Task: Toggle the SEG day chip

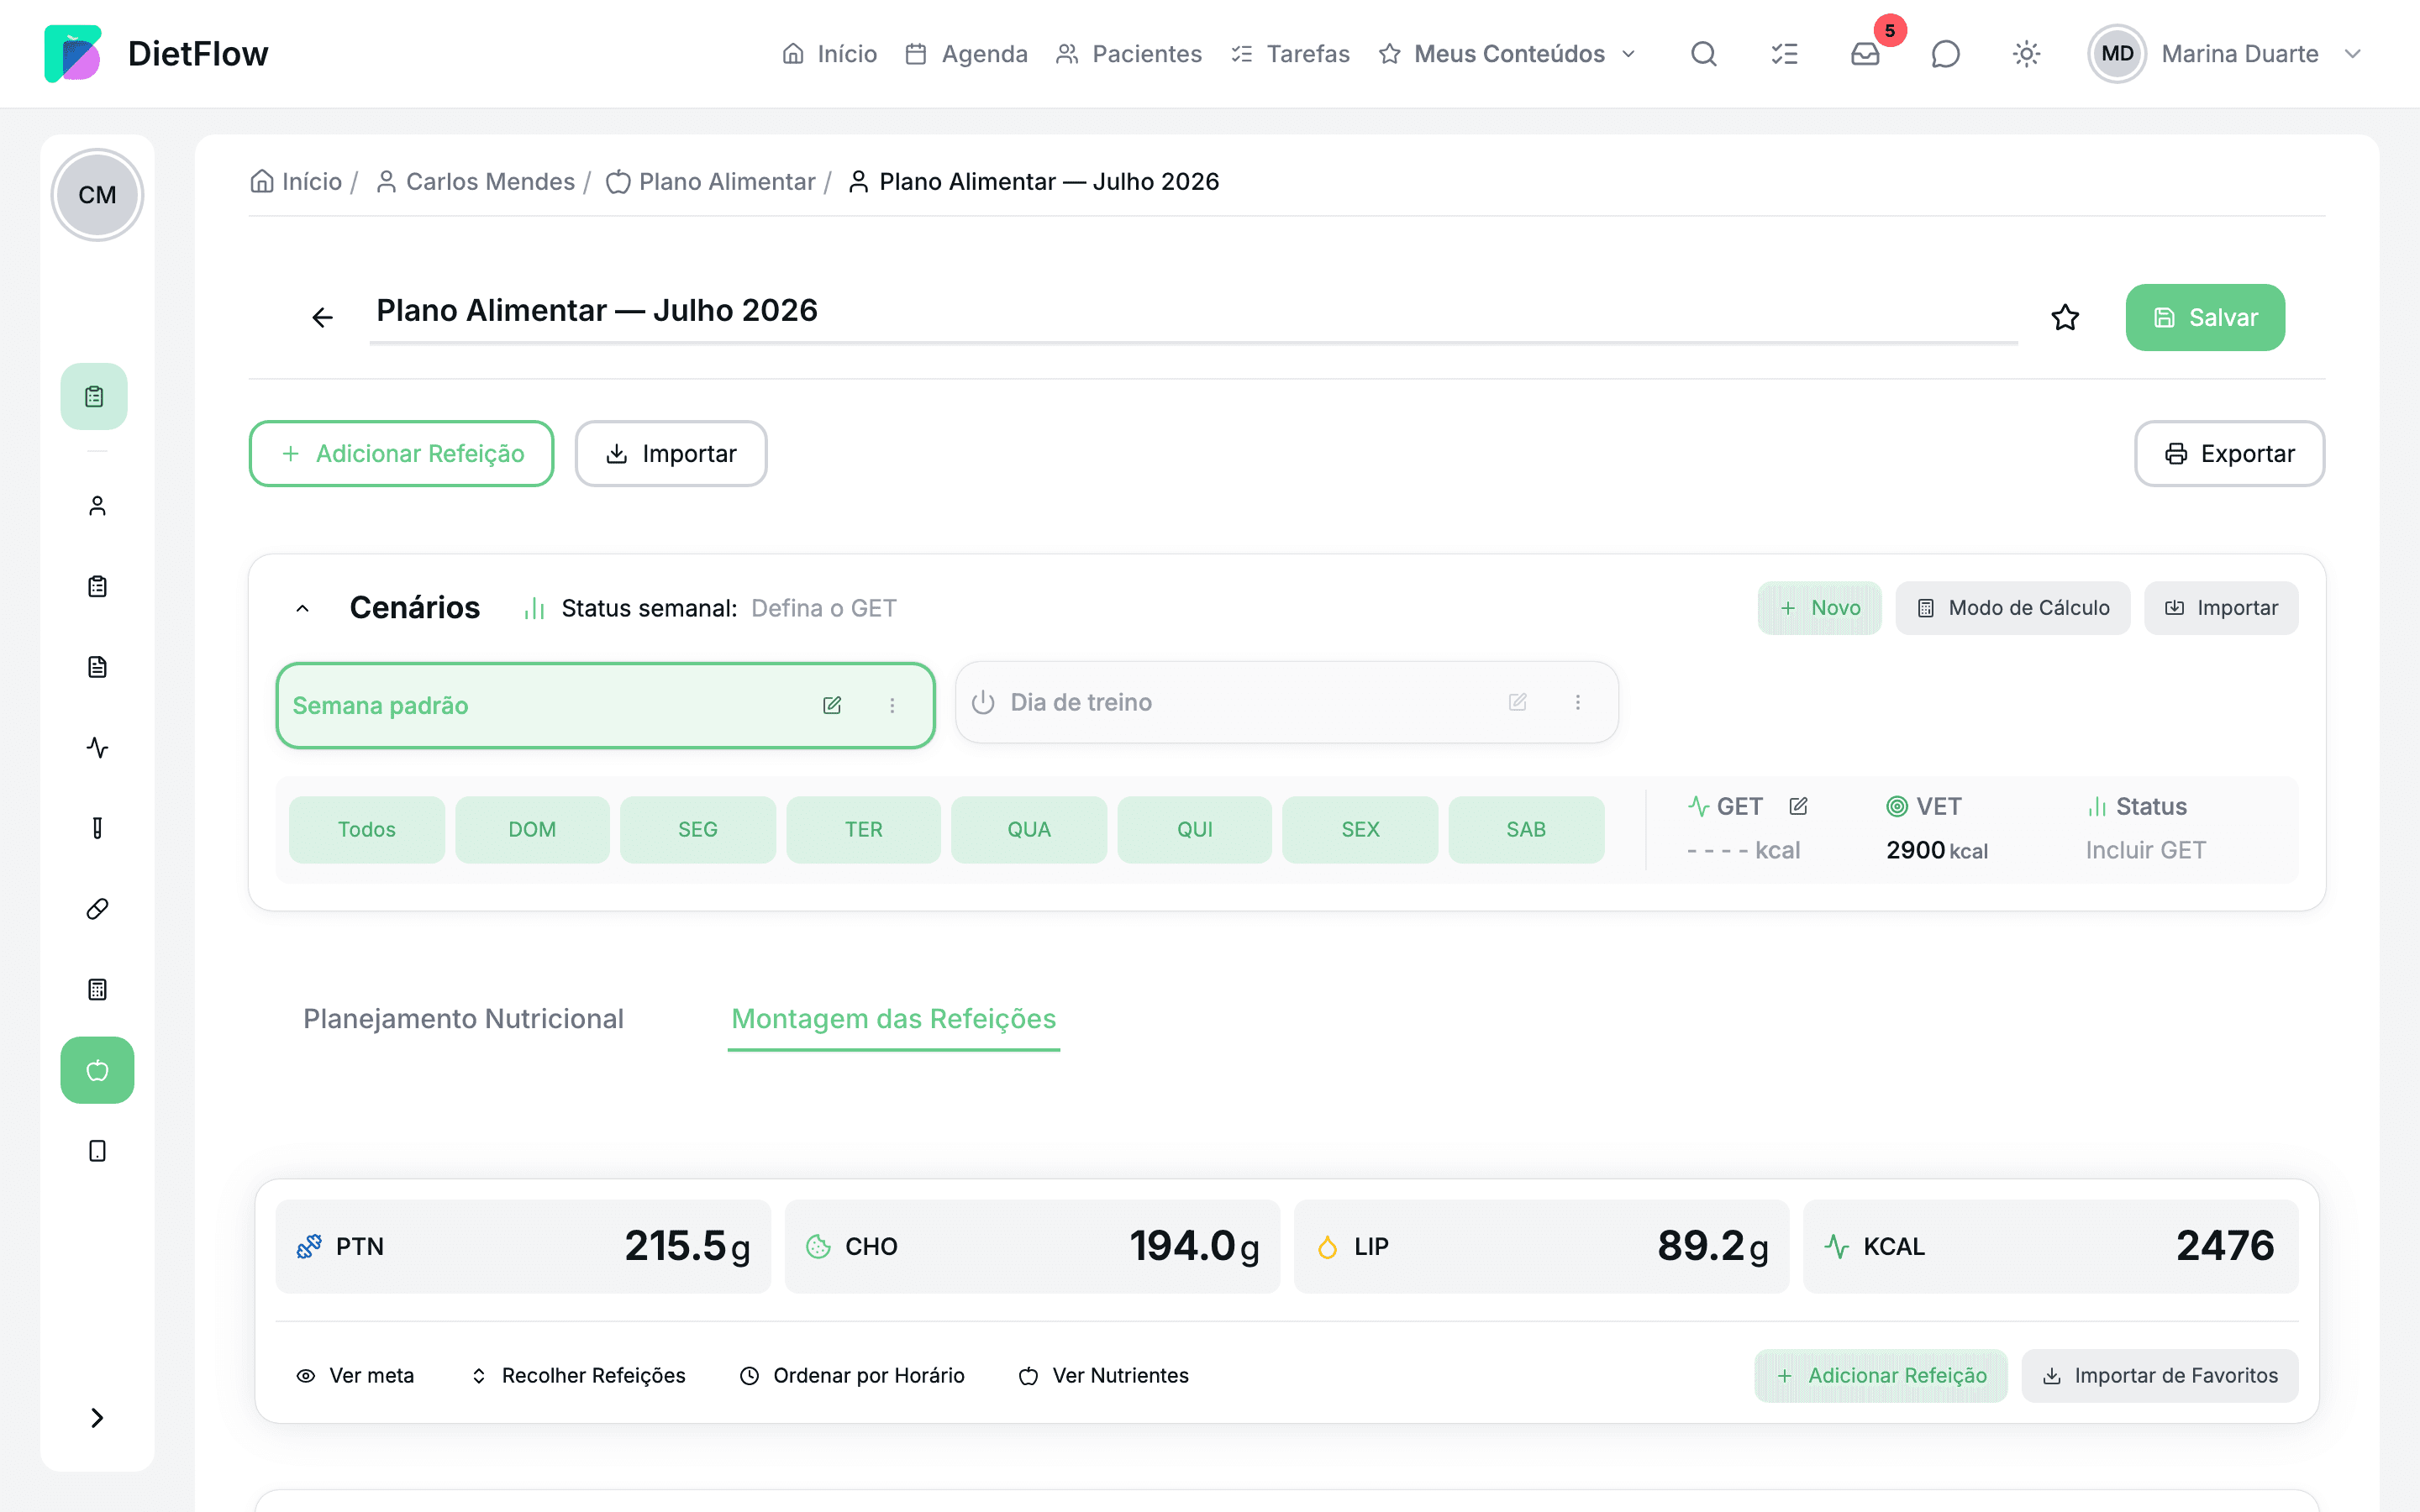Action: pyautogui.click(x=698, y=830)
